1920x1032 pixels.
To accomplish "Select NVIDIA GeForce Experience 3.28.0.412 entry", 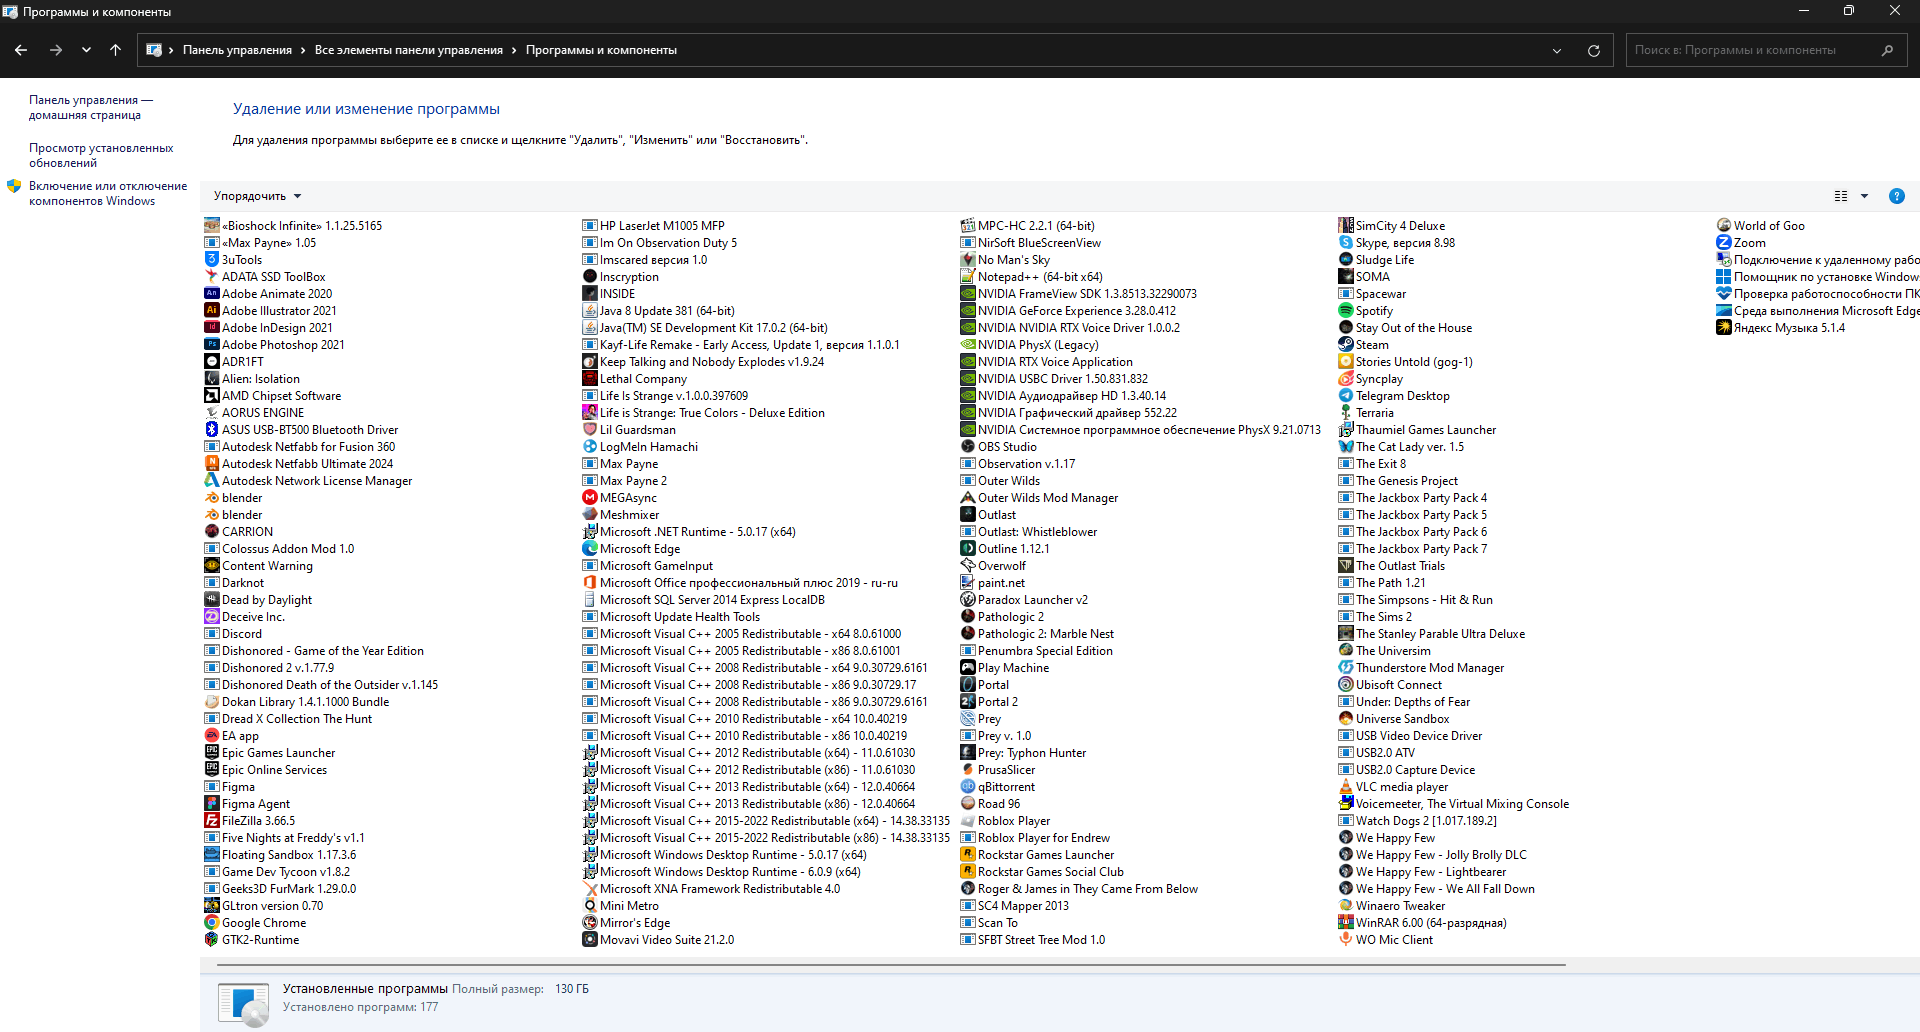I will point(1068,311).
